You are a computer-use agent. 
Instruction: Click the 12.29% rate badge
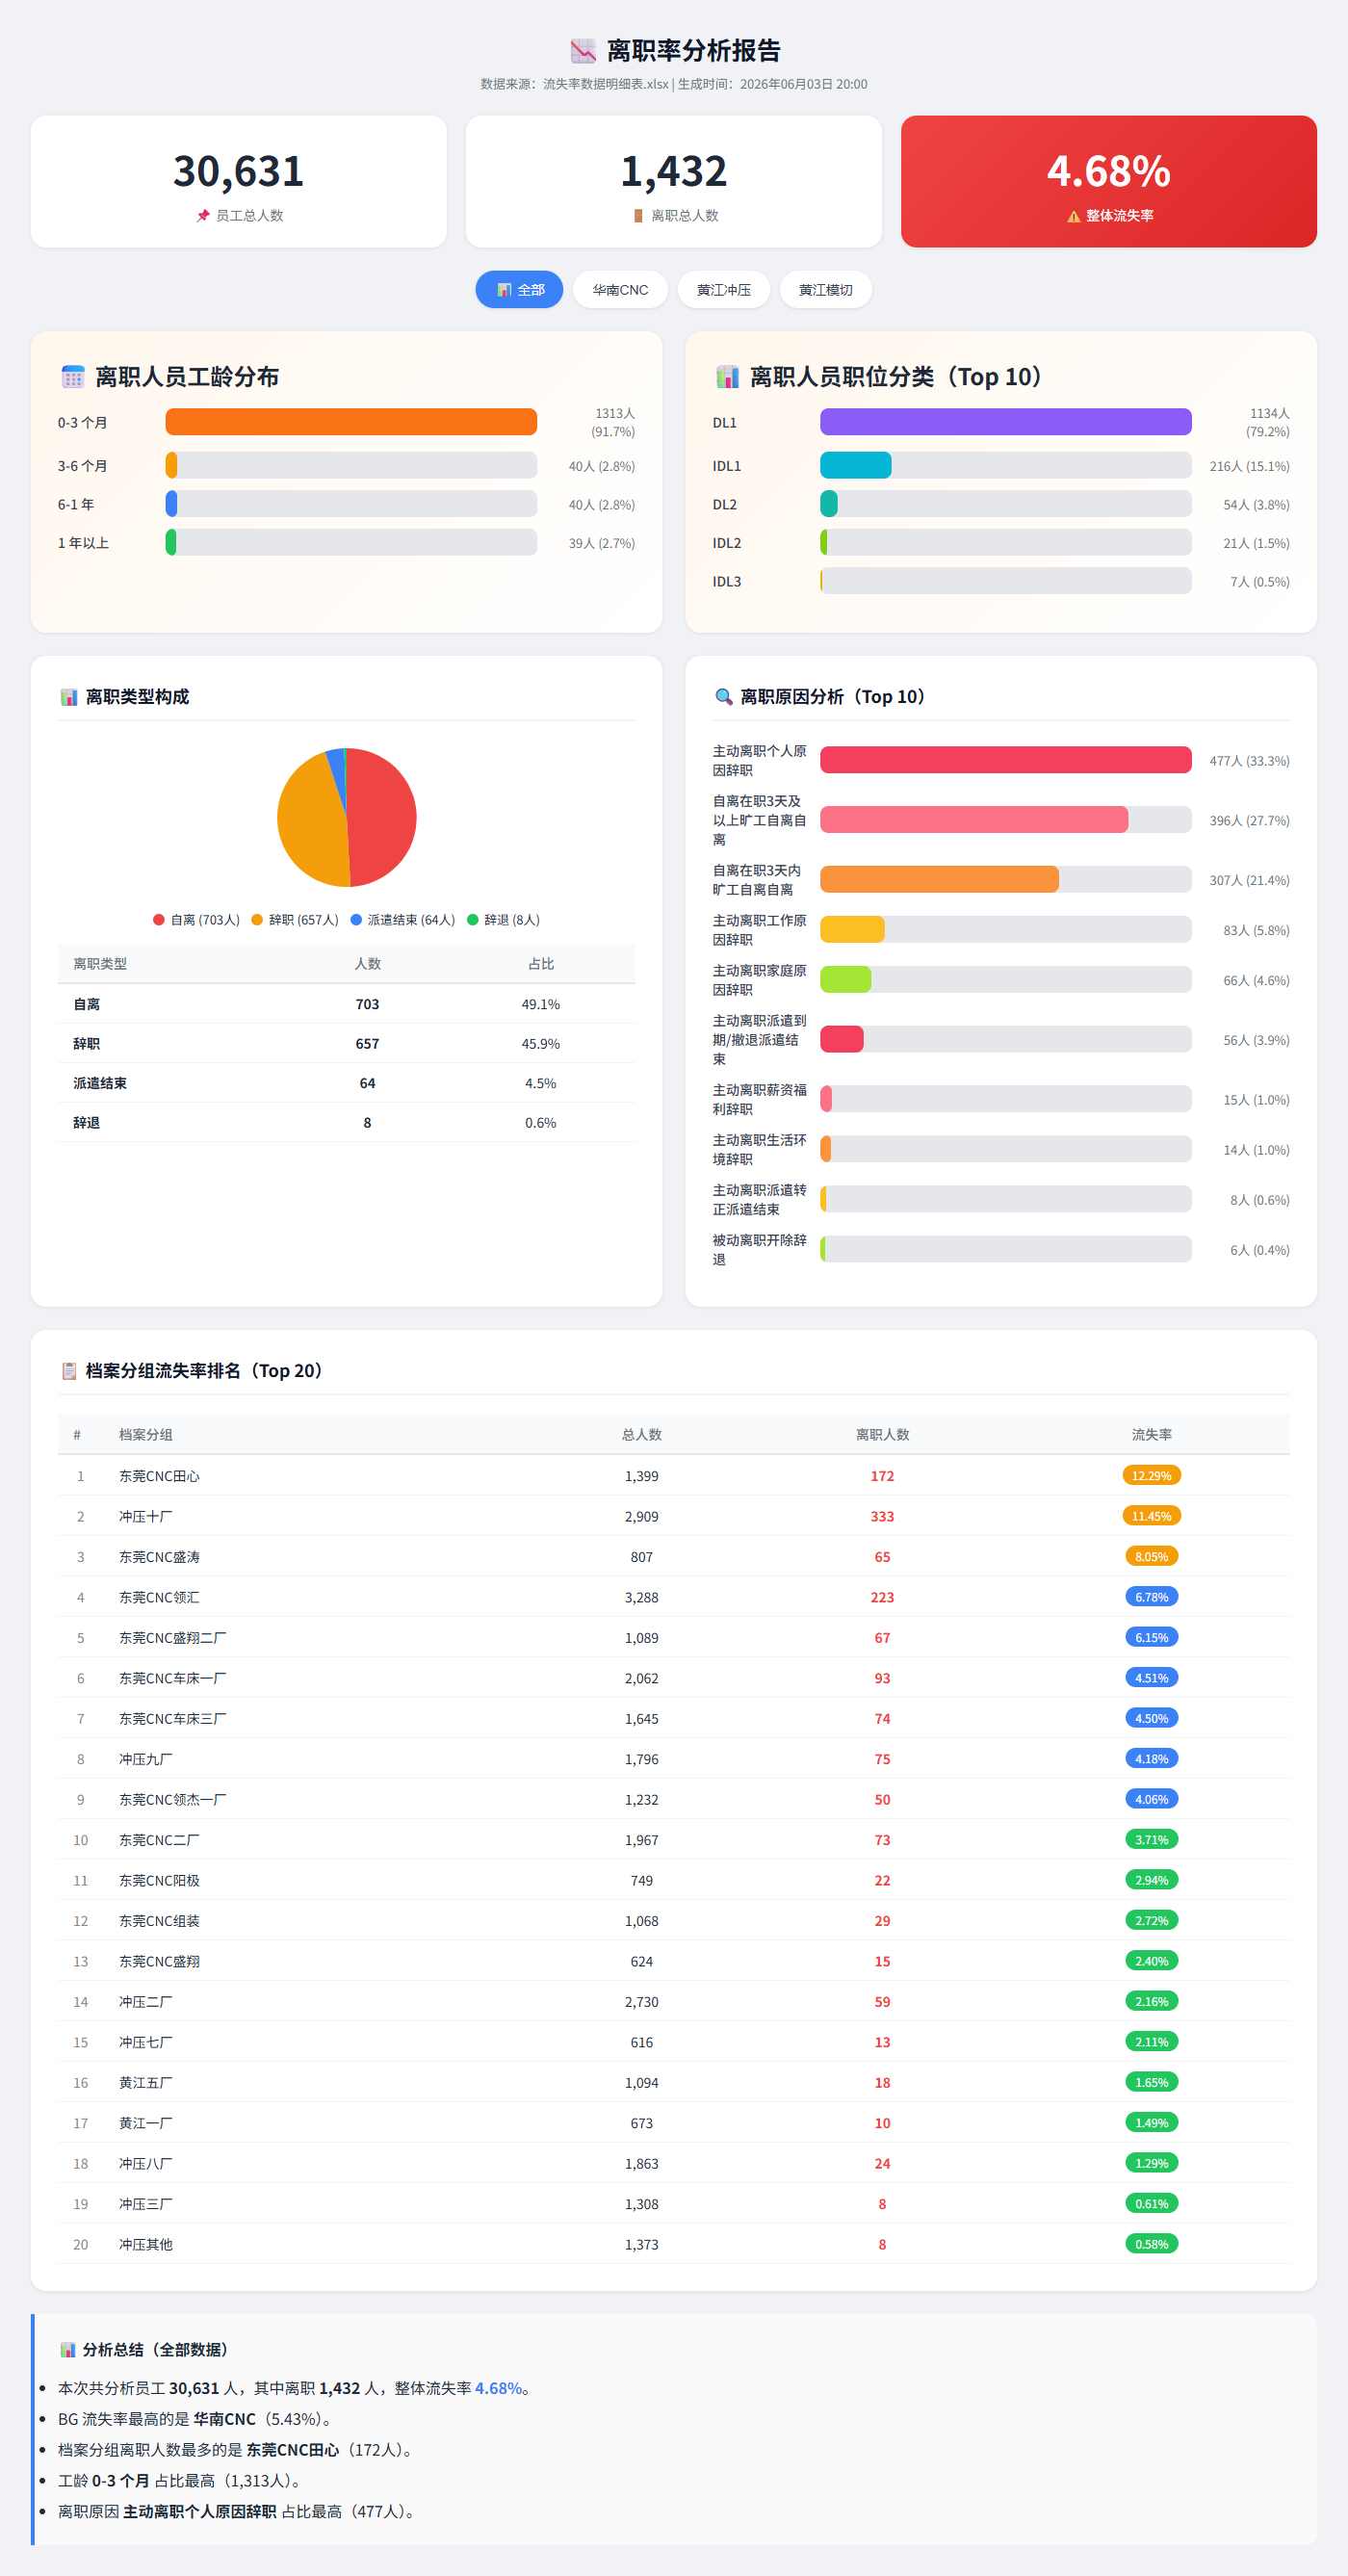click(1152, 1476)
